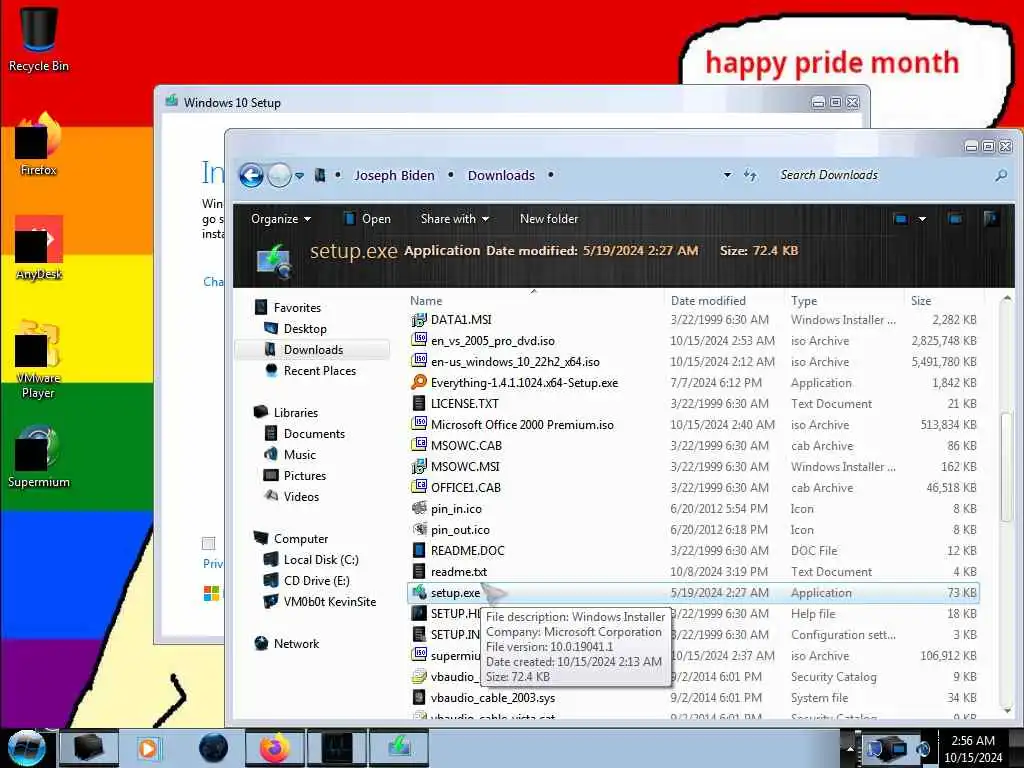The height and width of the screenshot is (768, 1024).
Task: Click New folder in the toolbar
Action: pos(549,219)
